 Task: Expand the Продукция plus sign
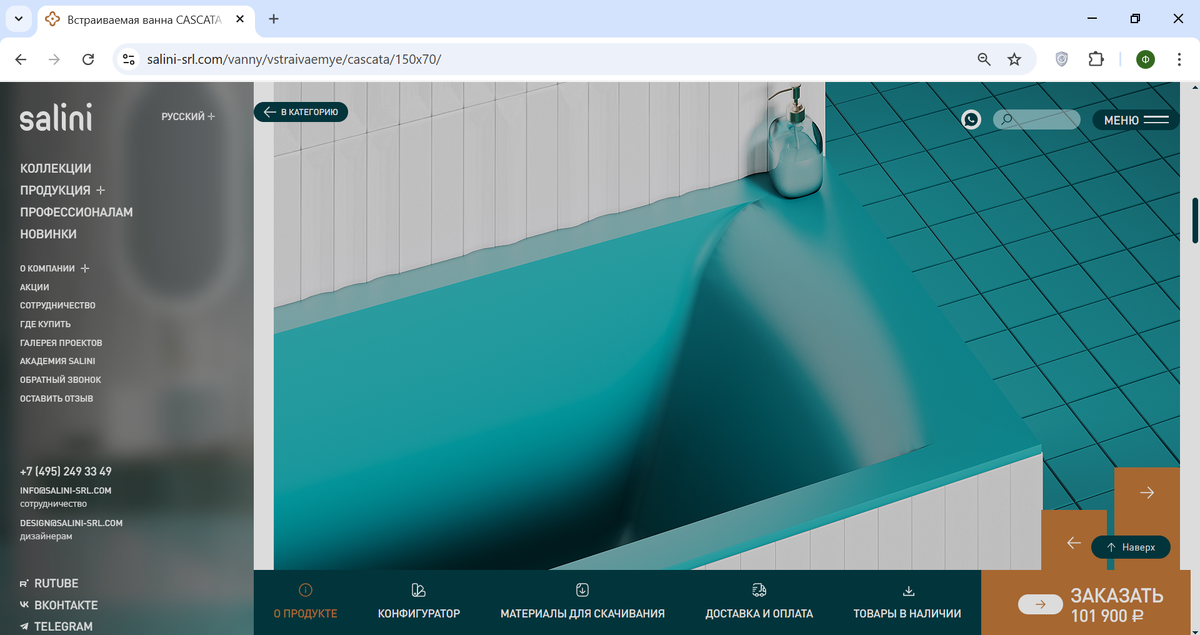click(x=100, y=190)
